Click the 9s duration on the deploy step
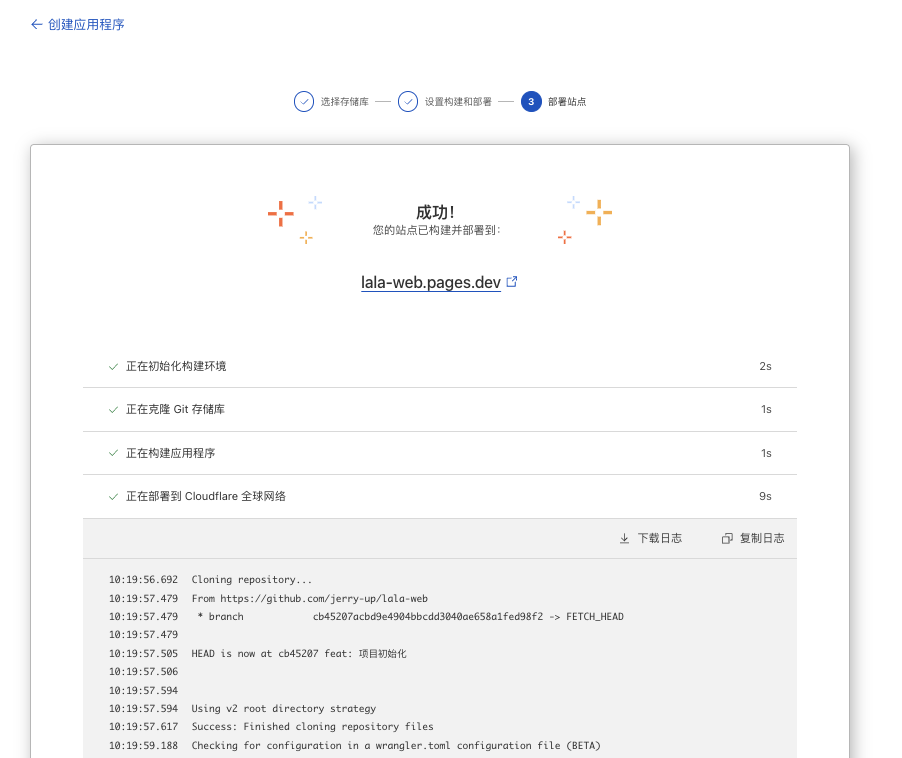 tap(765, 495)
